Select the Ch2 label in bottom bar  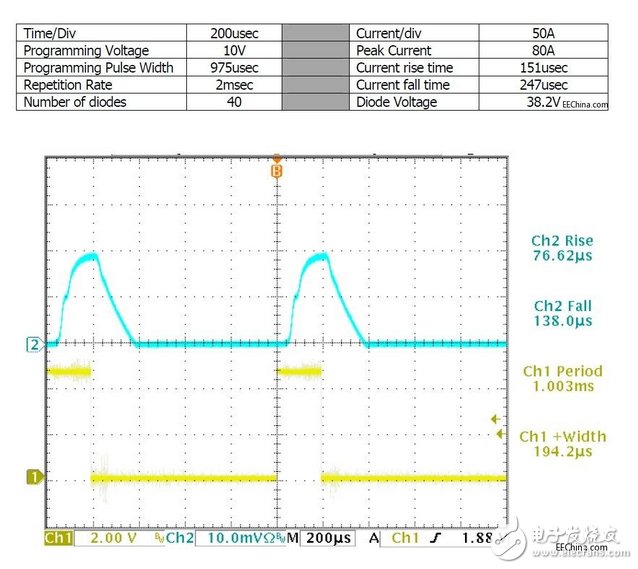[180, 538]
